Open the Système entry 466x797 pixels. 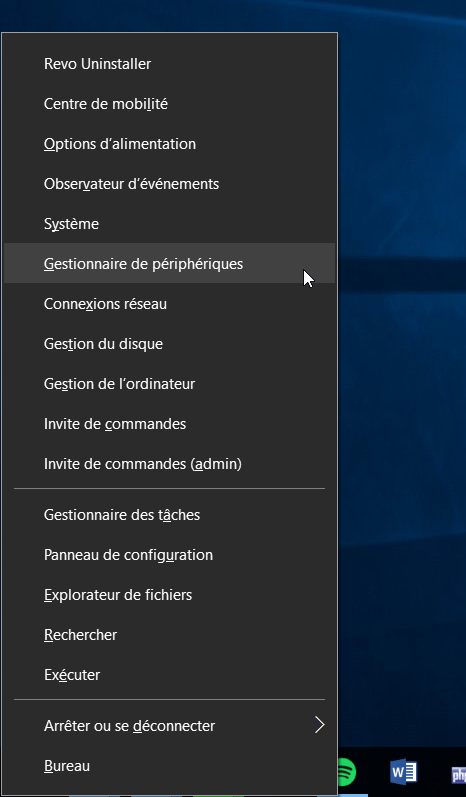point(169,224)
